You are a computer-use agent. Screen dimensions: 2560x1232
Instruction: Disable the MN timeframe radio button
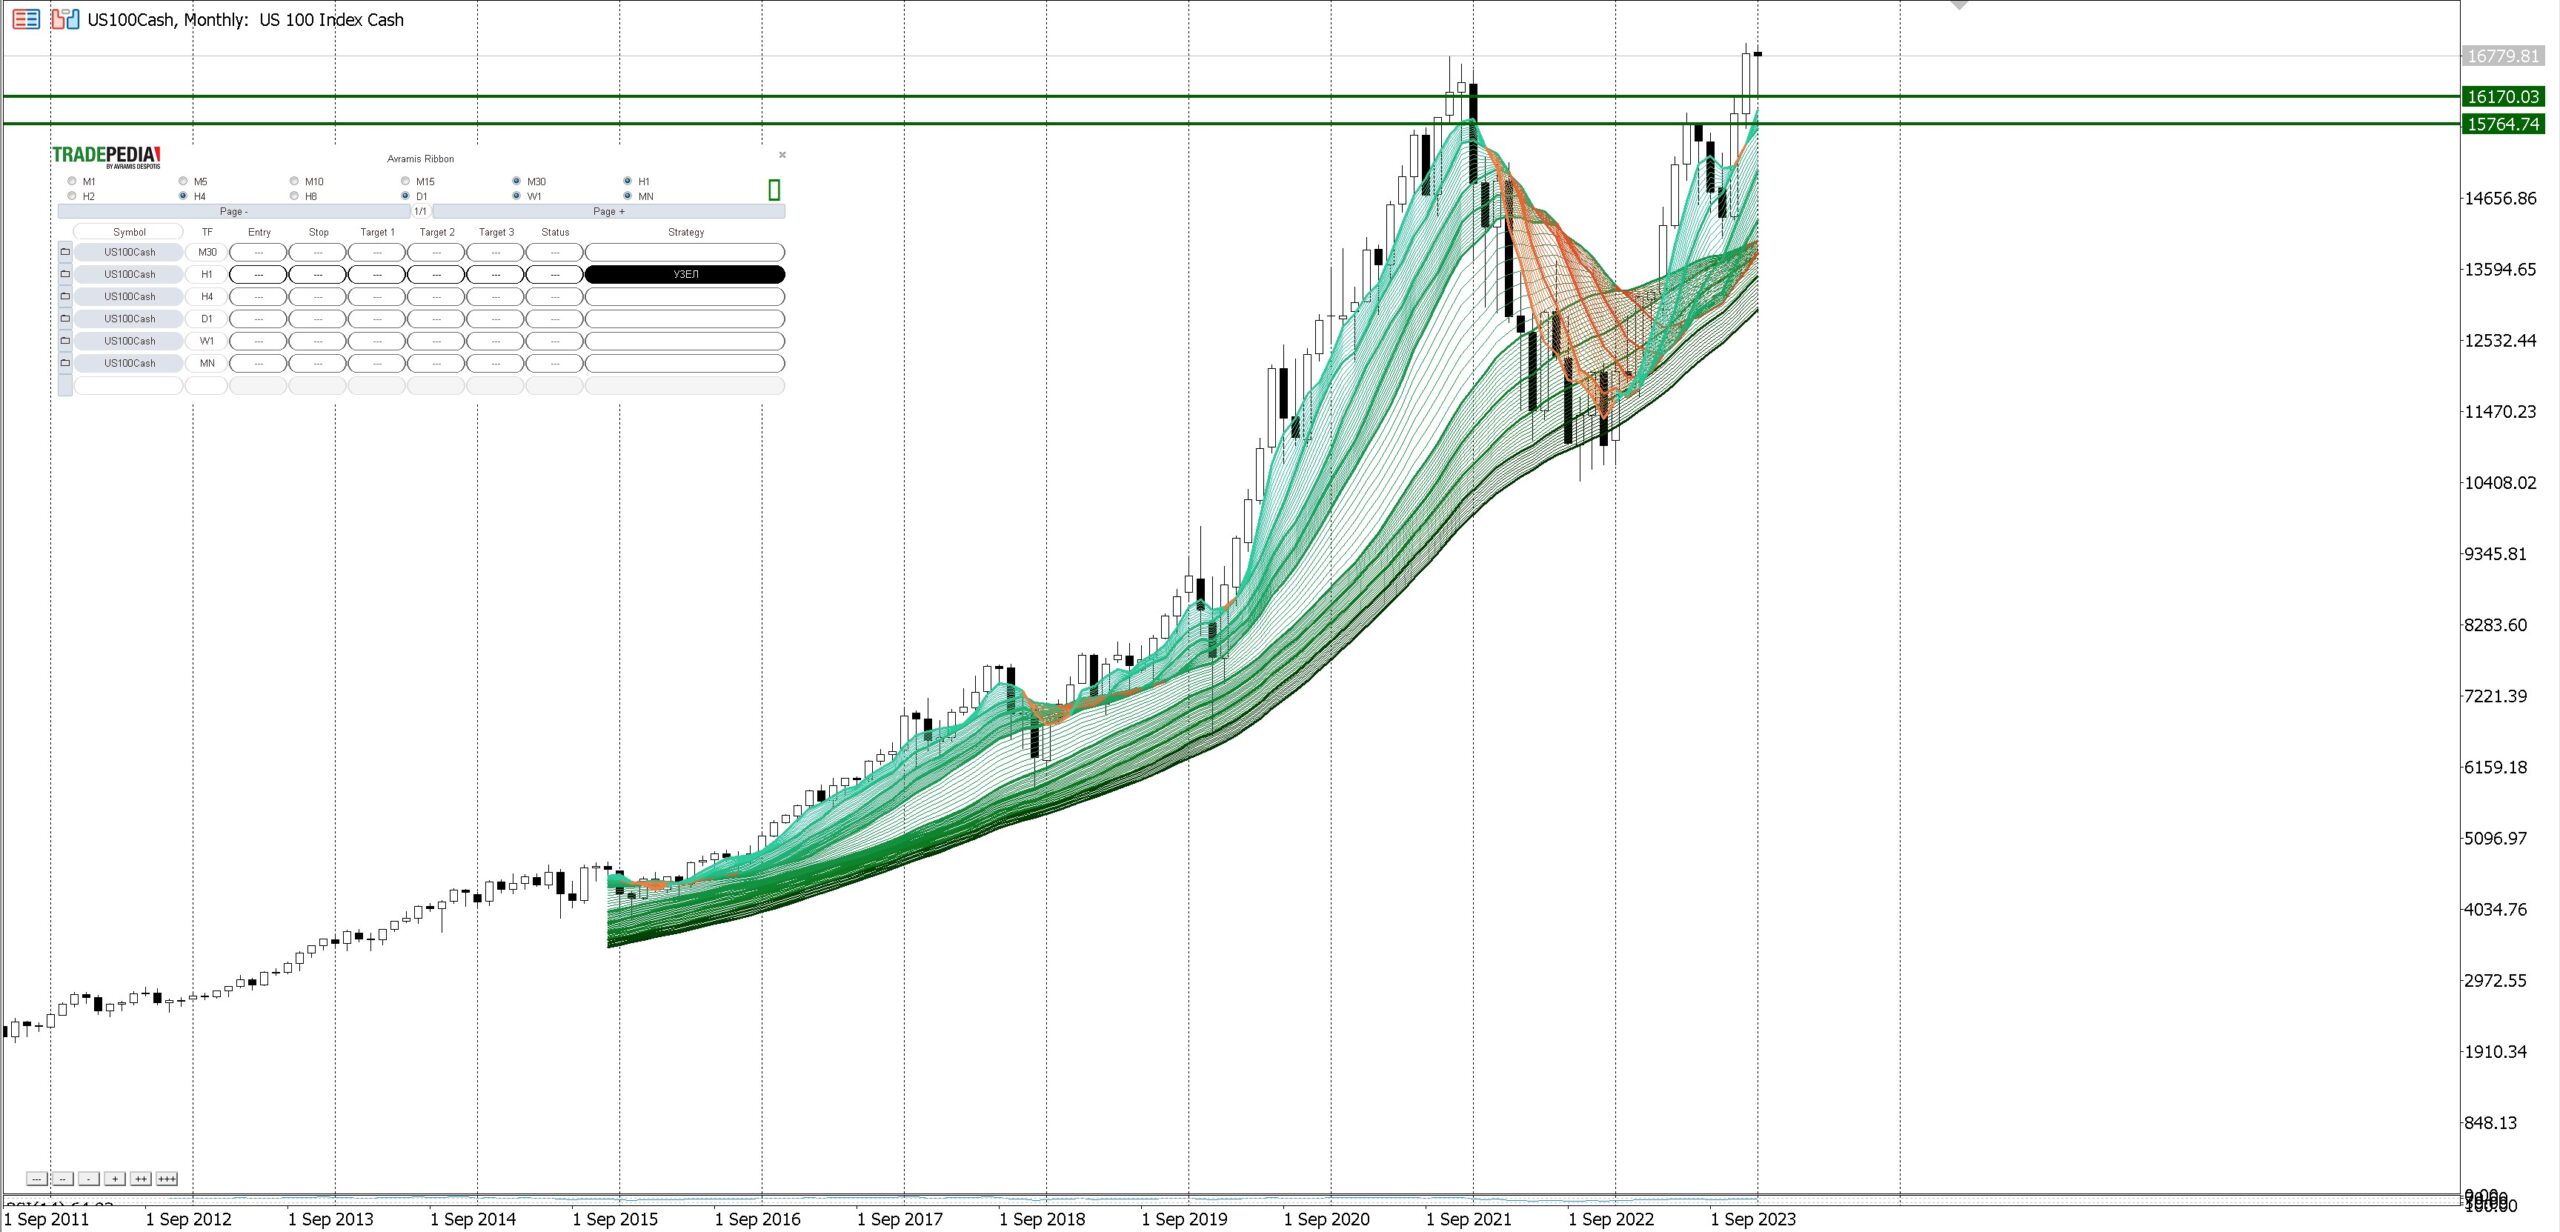click(x=627, y=196)
